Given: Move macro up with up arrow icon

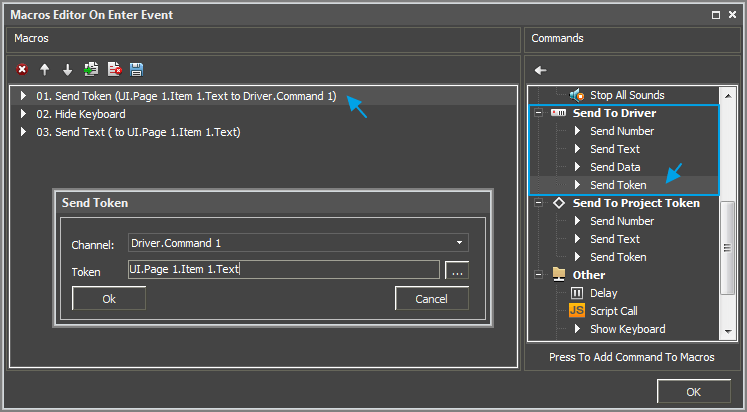Looking at the screenshot, I should coord(45,70).
